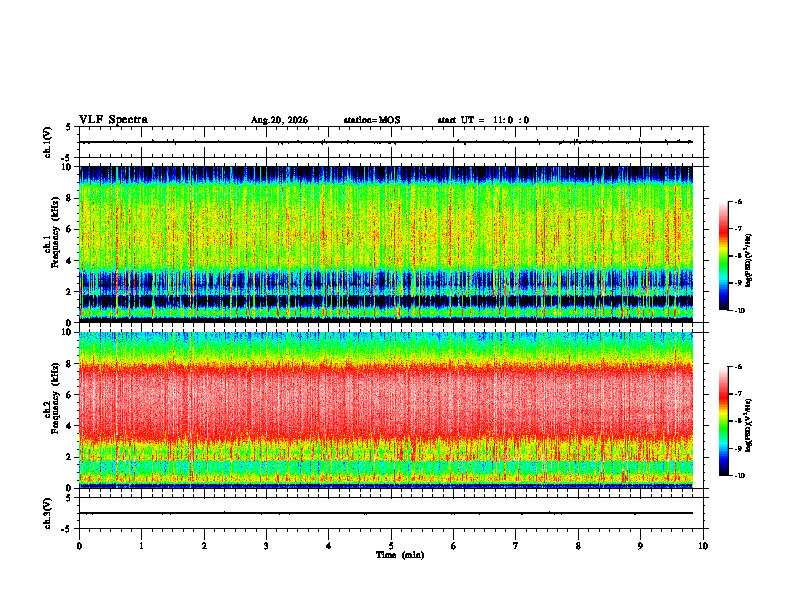Click the 2 minute tick on time axis
Image resolution: width=792 pixels, height=612 pixels.
pos(204,546)
